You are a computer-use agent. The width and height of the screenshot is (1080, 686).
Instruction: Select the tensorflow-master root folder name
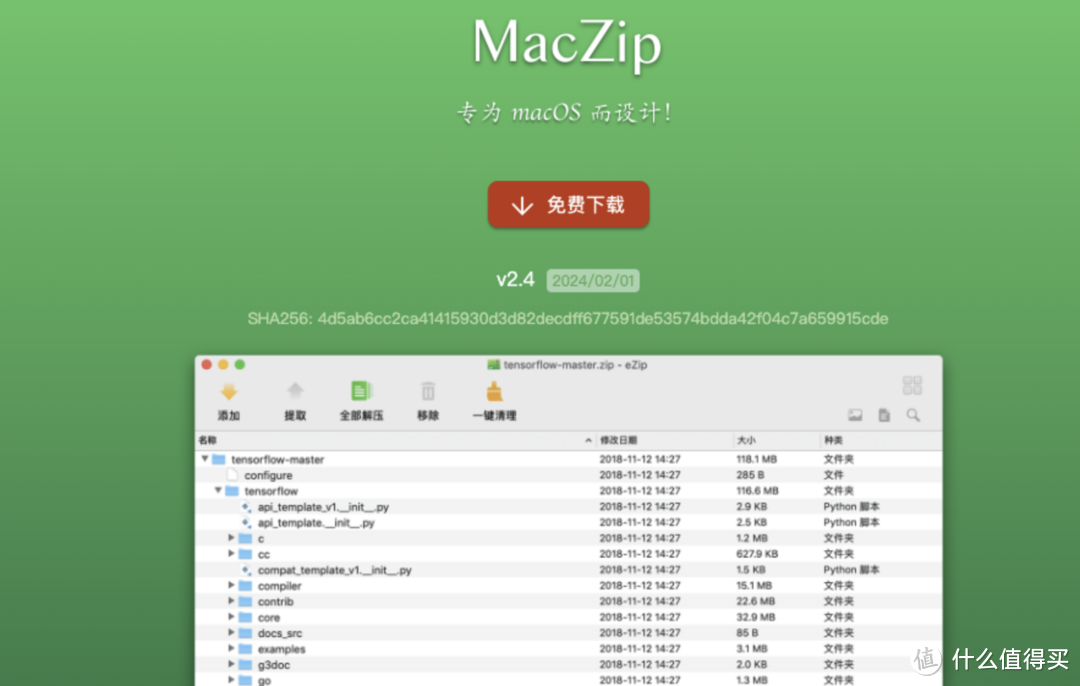point(278,459)
